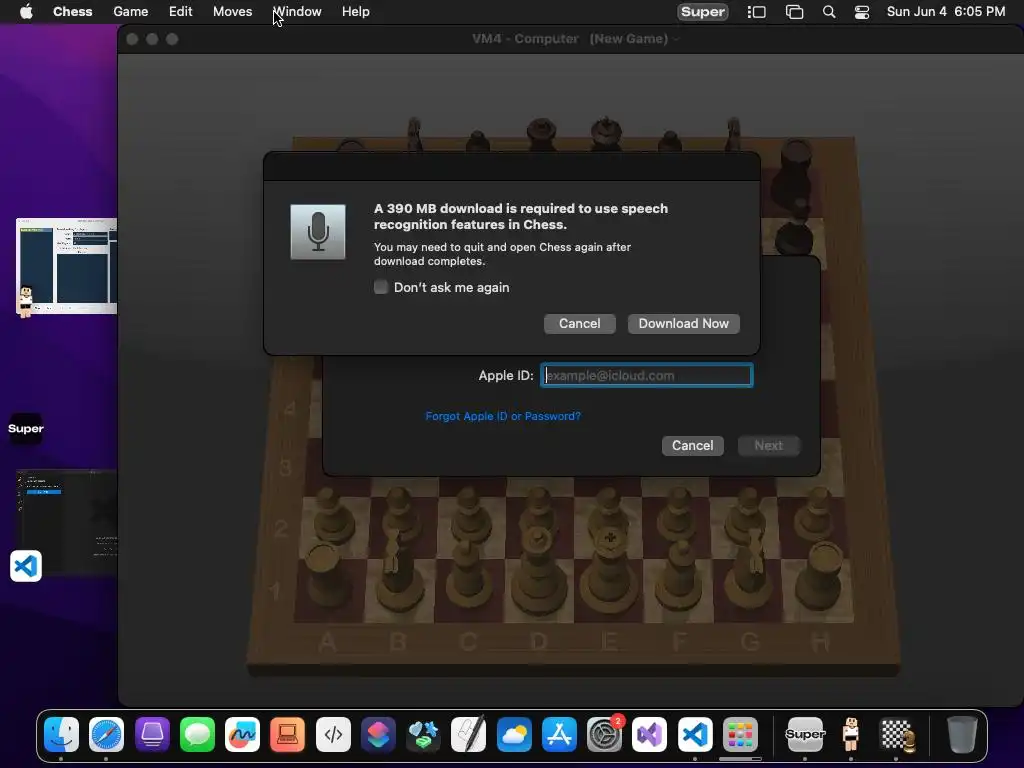Open Apple Configurator in the Dock
Viewport: 1024px width, 768px height.
click(152, 735)
